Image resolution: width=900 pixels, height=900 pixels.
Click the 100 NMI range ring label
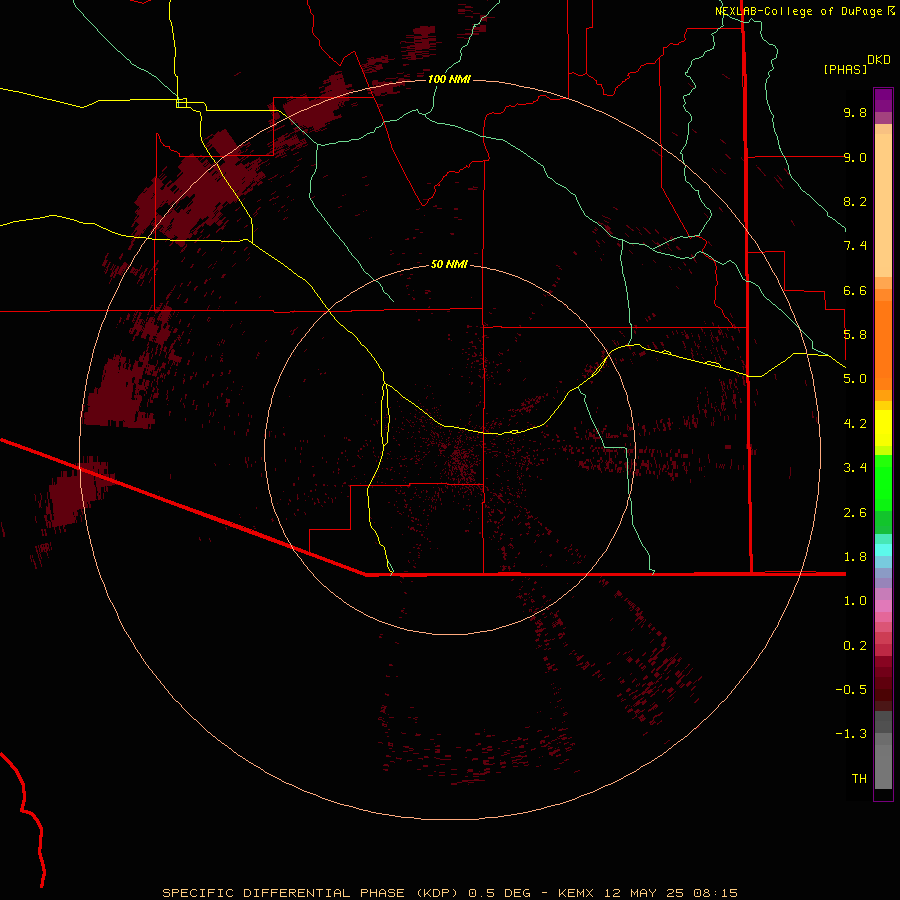coord(449,79)
